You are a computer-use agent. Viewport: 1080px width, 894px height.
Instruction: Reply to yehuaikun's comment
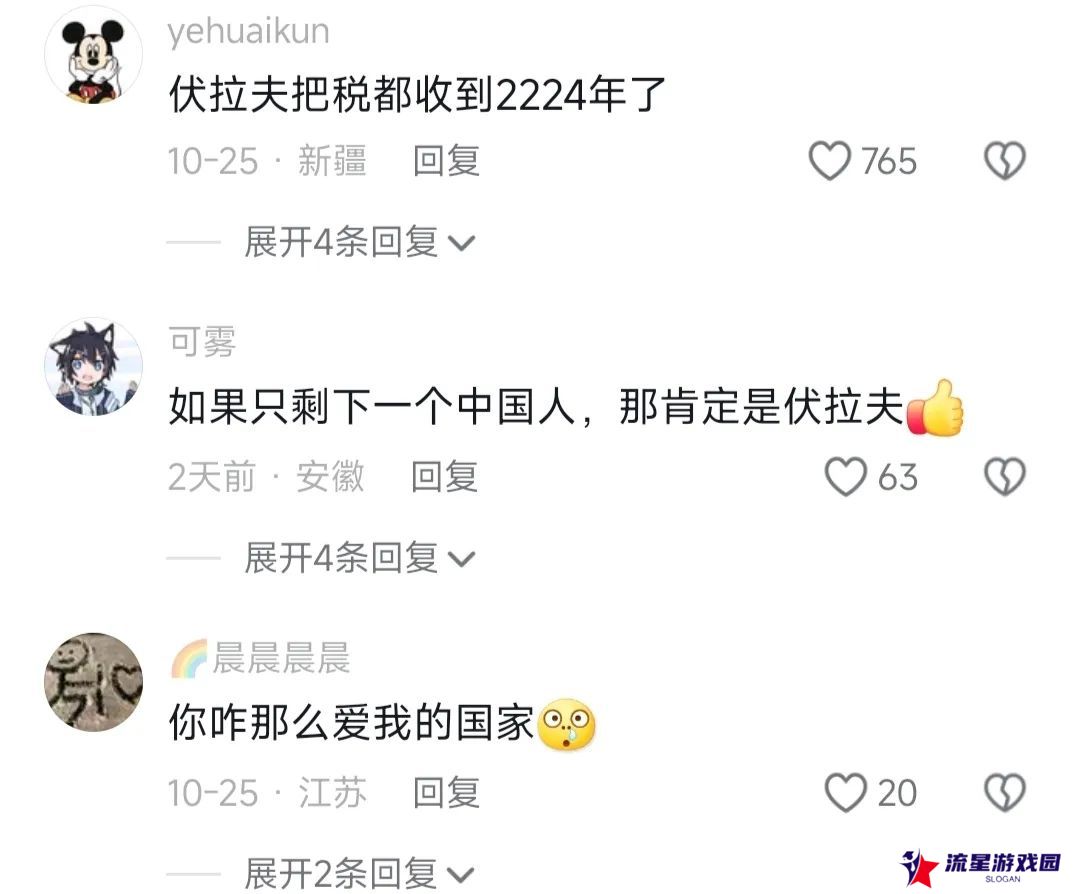[x=446, y=161]
